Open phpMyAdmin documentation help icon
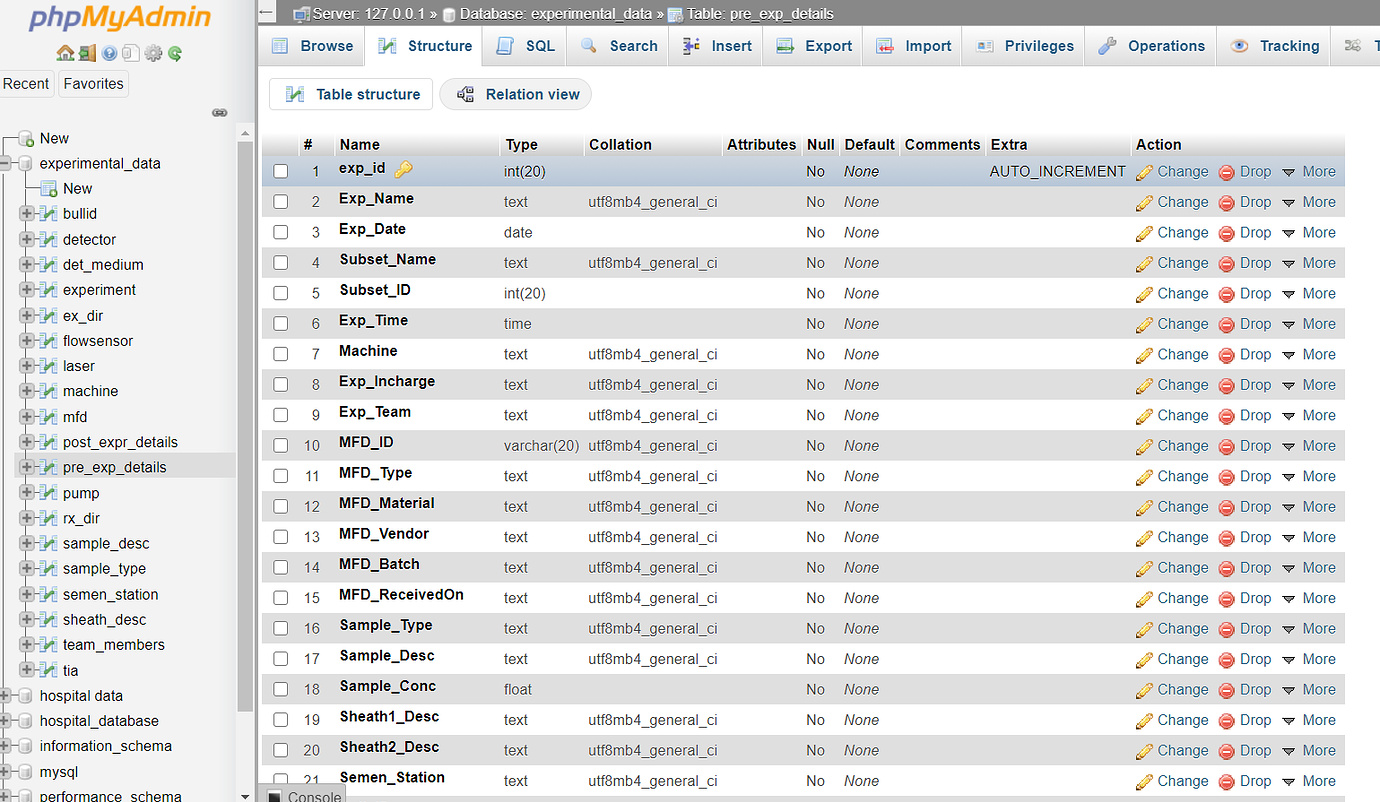Image resolution: width=1380 pixels, height=802 pixels. 109,53
